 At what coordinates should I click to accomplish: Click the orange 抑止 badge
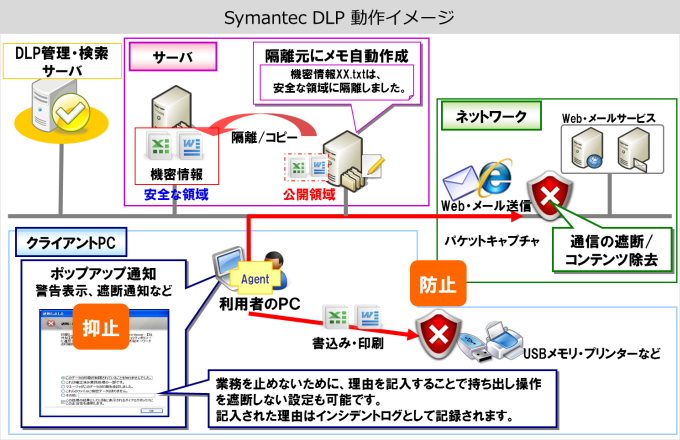(101, 327)
